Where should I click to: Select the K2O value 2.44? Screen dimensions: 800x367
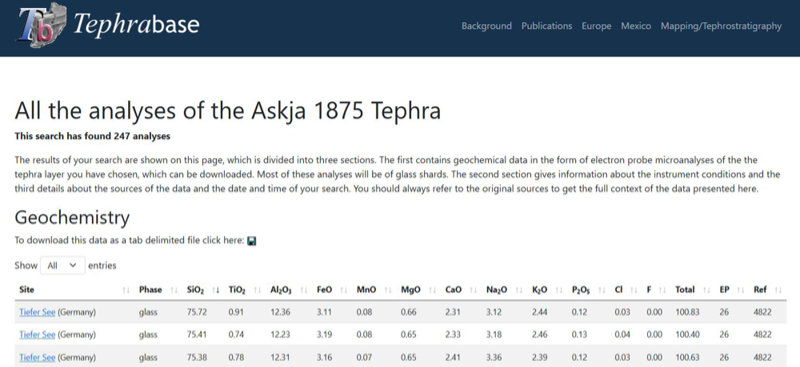(539, 312)
